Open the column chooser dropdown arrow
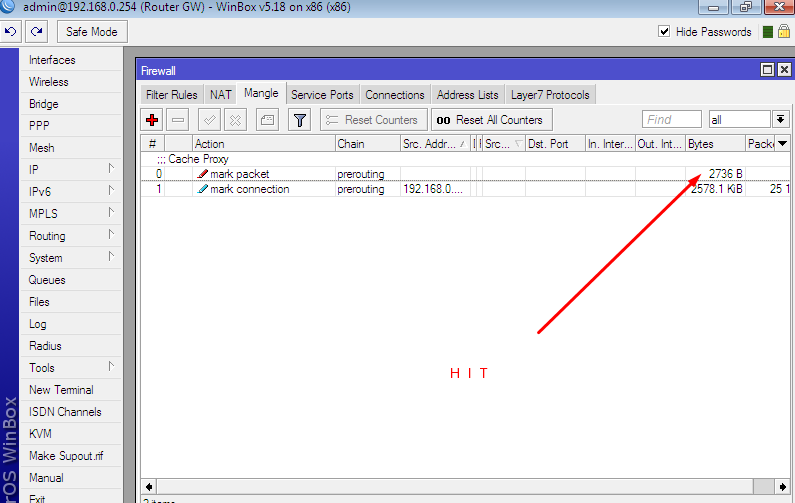 [783, 144]
